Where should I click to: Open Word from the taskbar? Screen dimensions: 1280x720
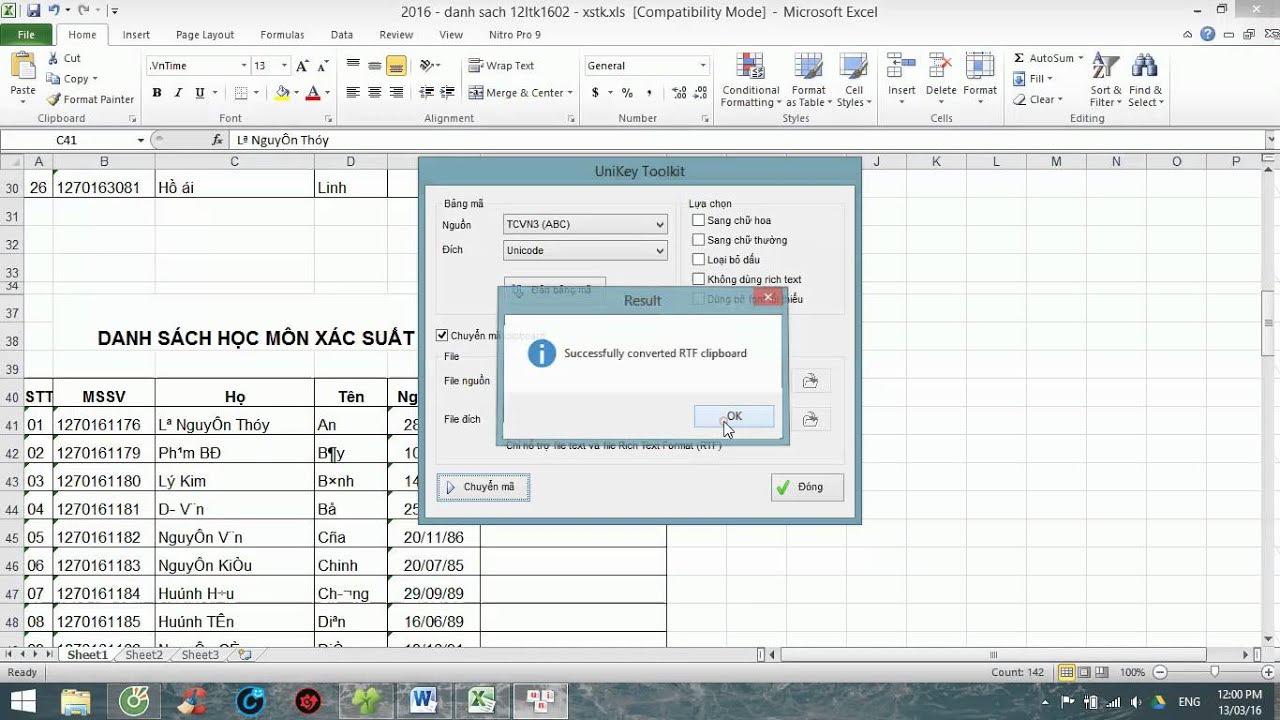pos(422,700)
